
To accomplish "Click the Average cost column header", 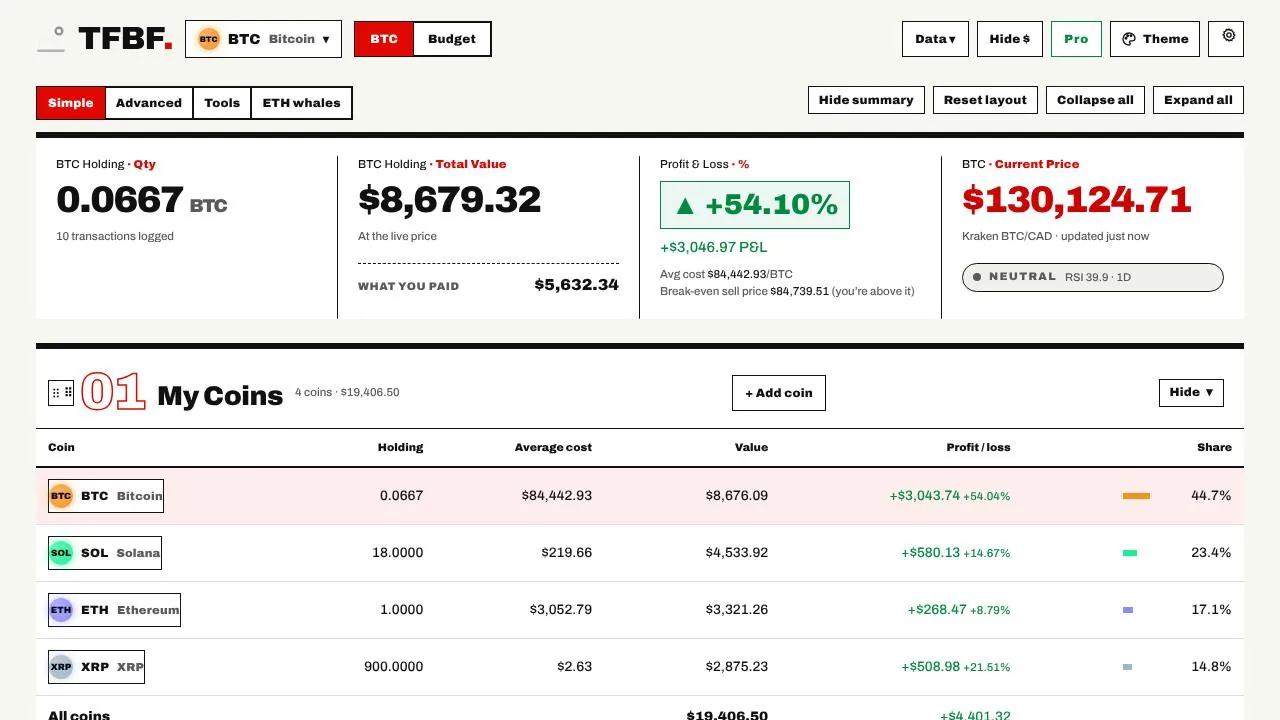I will 553,447.
